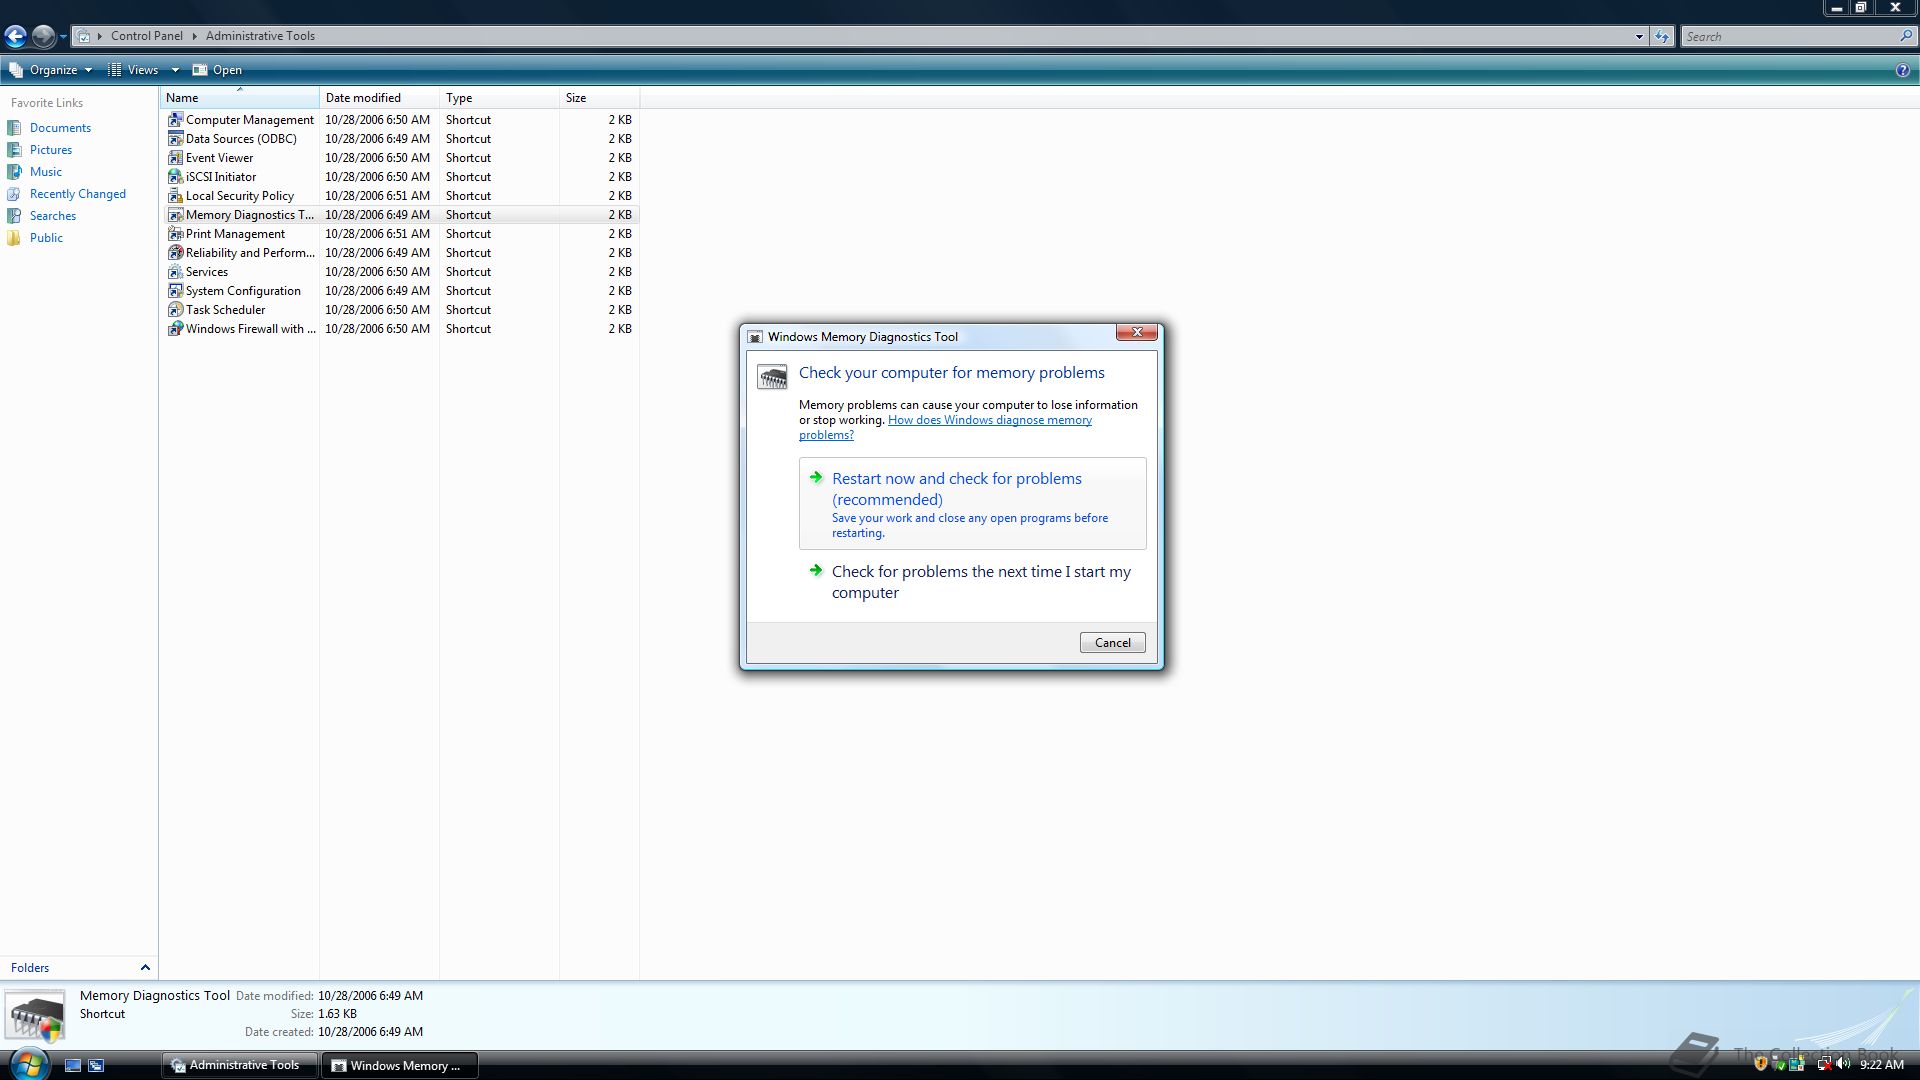Select the Task Scheduler icon
Viewport: 1920px width, 1080px height.
[175, 309]
